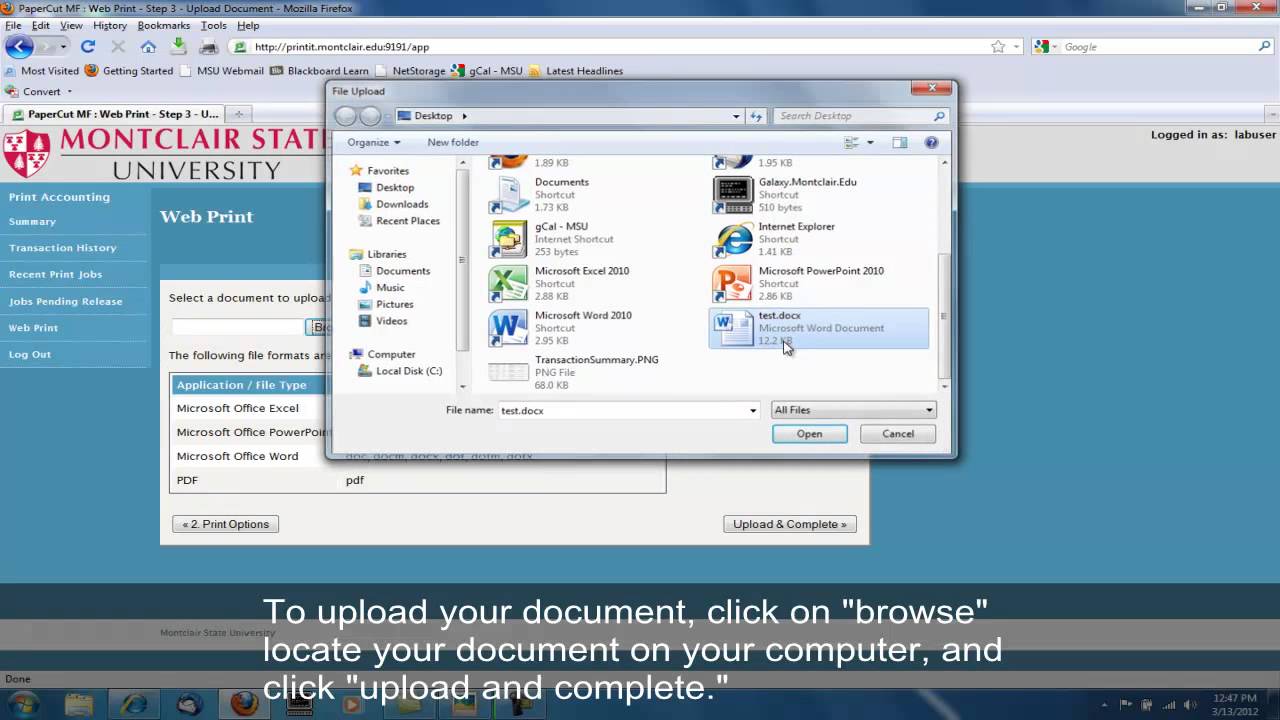Screen dimensions: 1280x720
Task: Click the Firefox stop loading icon
Action: (x=118, y=46)
